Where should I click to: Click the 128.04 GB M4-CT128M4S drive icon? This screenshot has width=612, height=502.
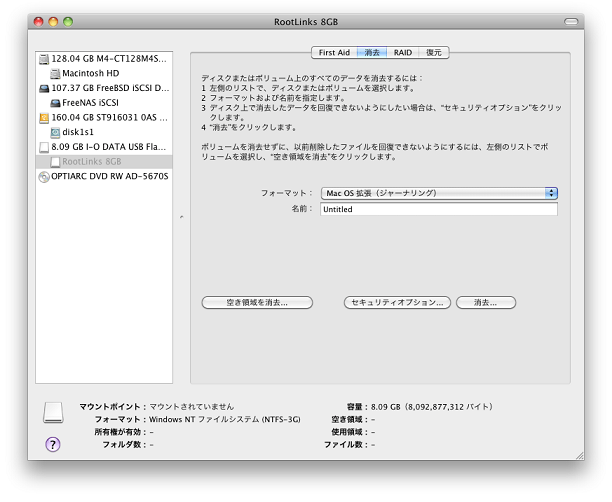click(x=44, y=59)
